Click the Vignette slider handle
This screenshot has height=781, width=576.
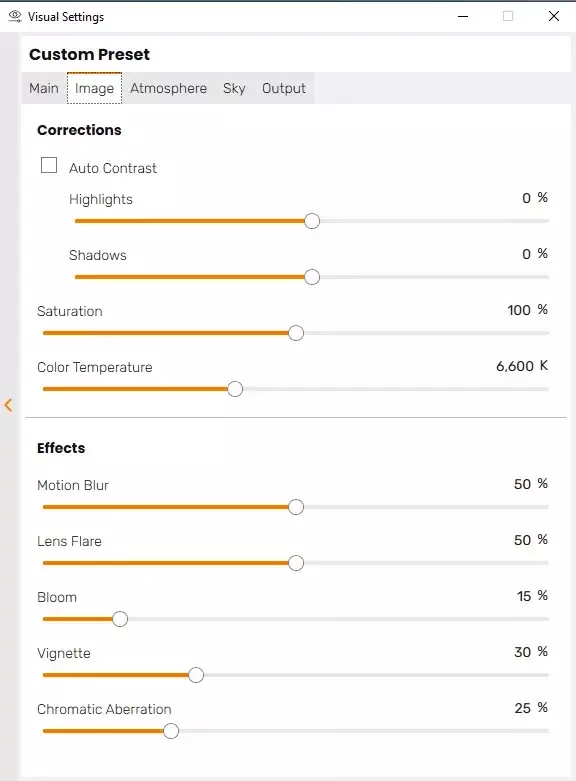pos(196,675)
